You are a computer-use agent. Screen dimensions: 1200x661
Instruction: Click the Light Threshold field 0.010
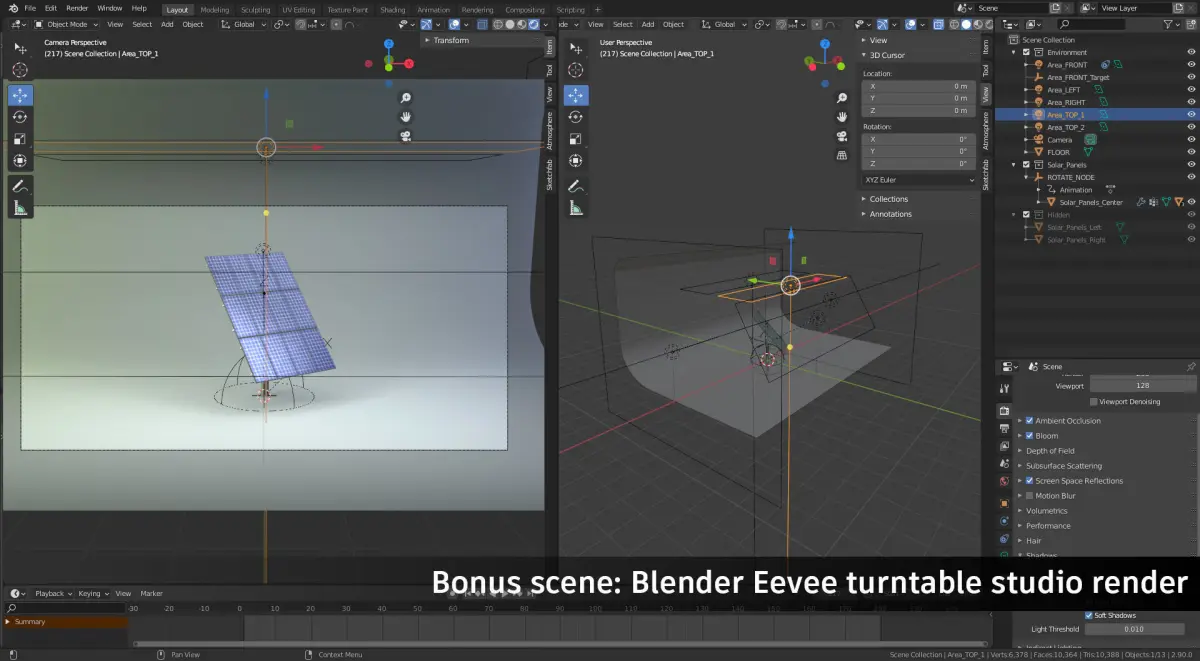[1133, 629]
